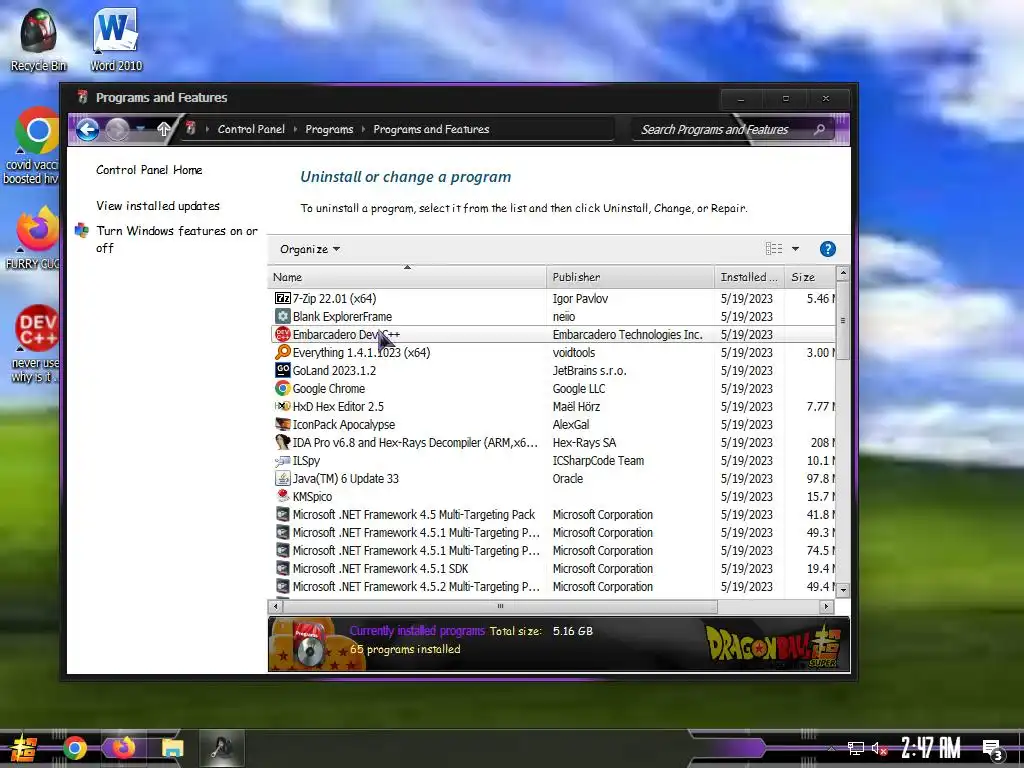Select .NET Framework 4.5.2 Multi-Targeting entry
Screen dimensions: 1024x768
pyautogui.click(x=552, y=586)
